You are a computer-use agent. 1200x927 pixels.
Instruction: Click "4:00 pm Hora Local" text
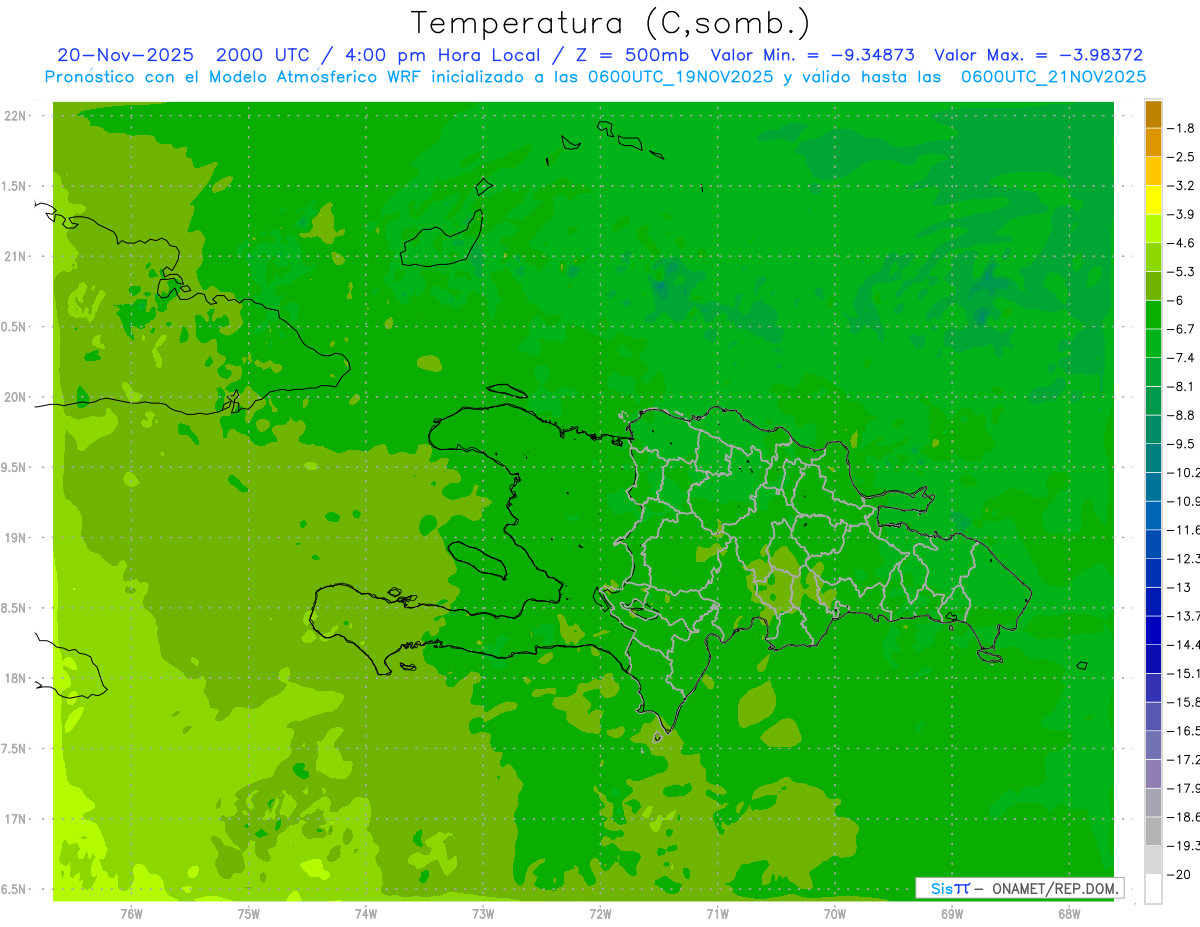coord(441,55)
